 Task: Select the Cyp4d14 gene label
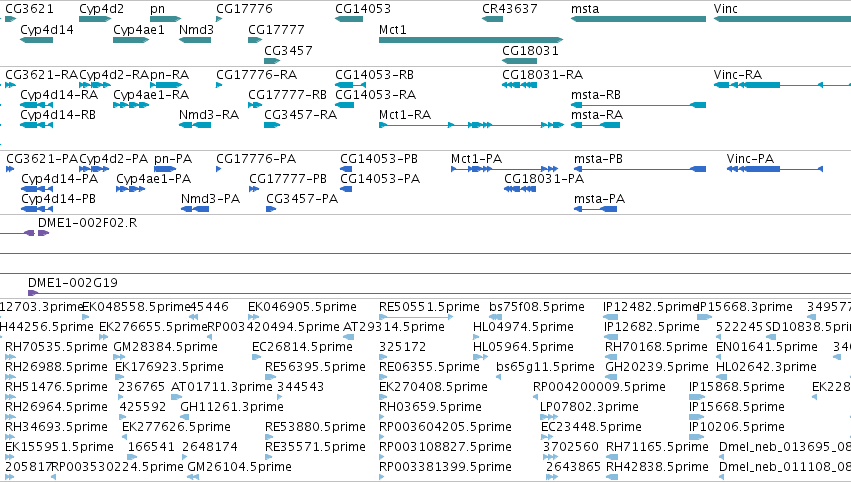47,30
